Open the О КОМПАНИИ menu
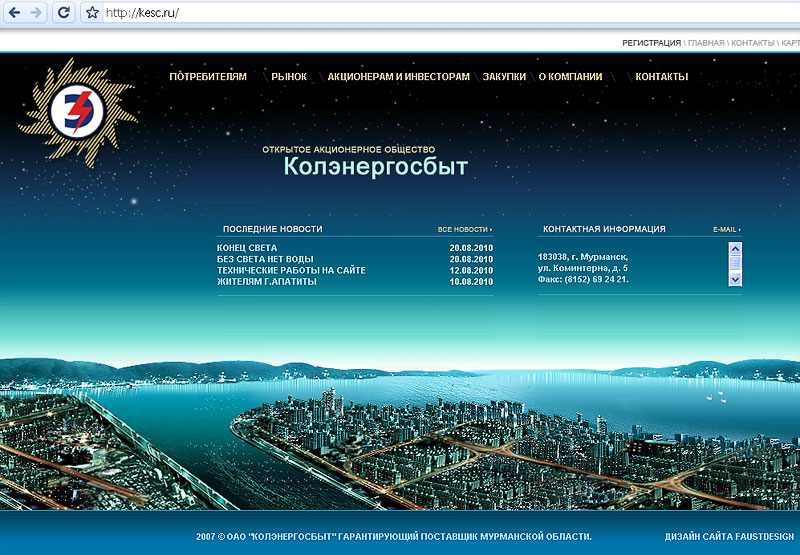Screen dimensions: 800x555 coord(570,77)
